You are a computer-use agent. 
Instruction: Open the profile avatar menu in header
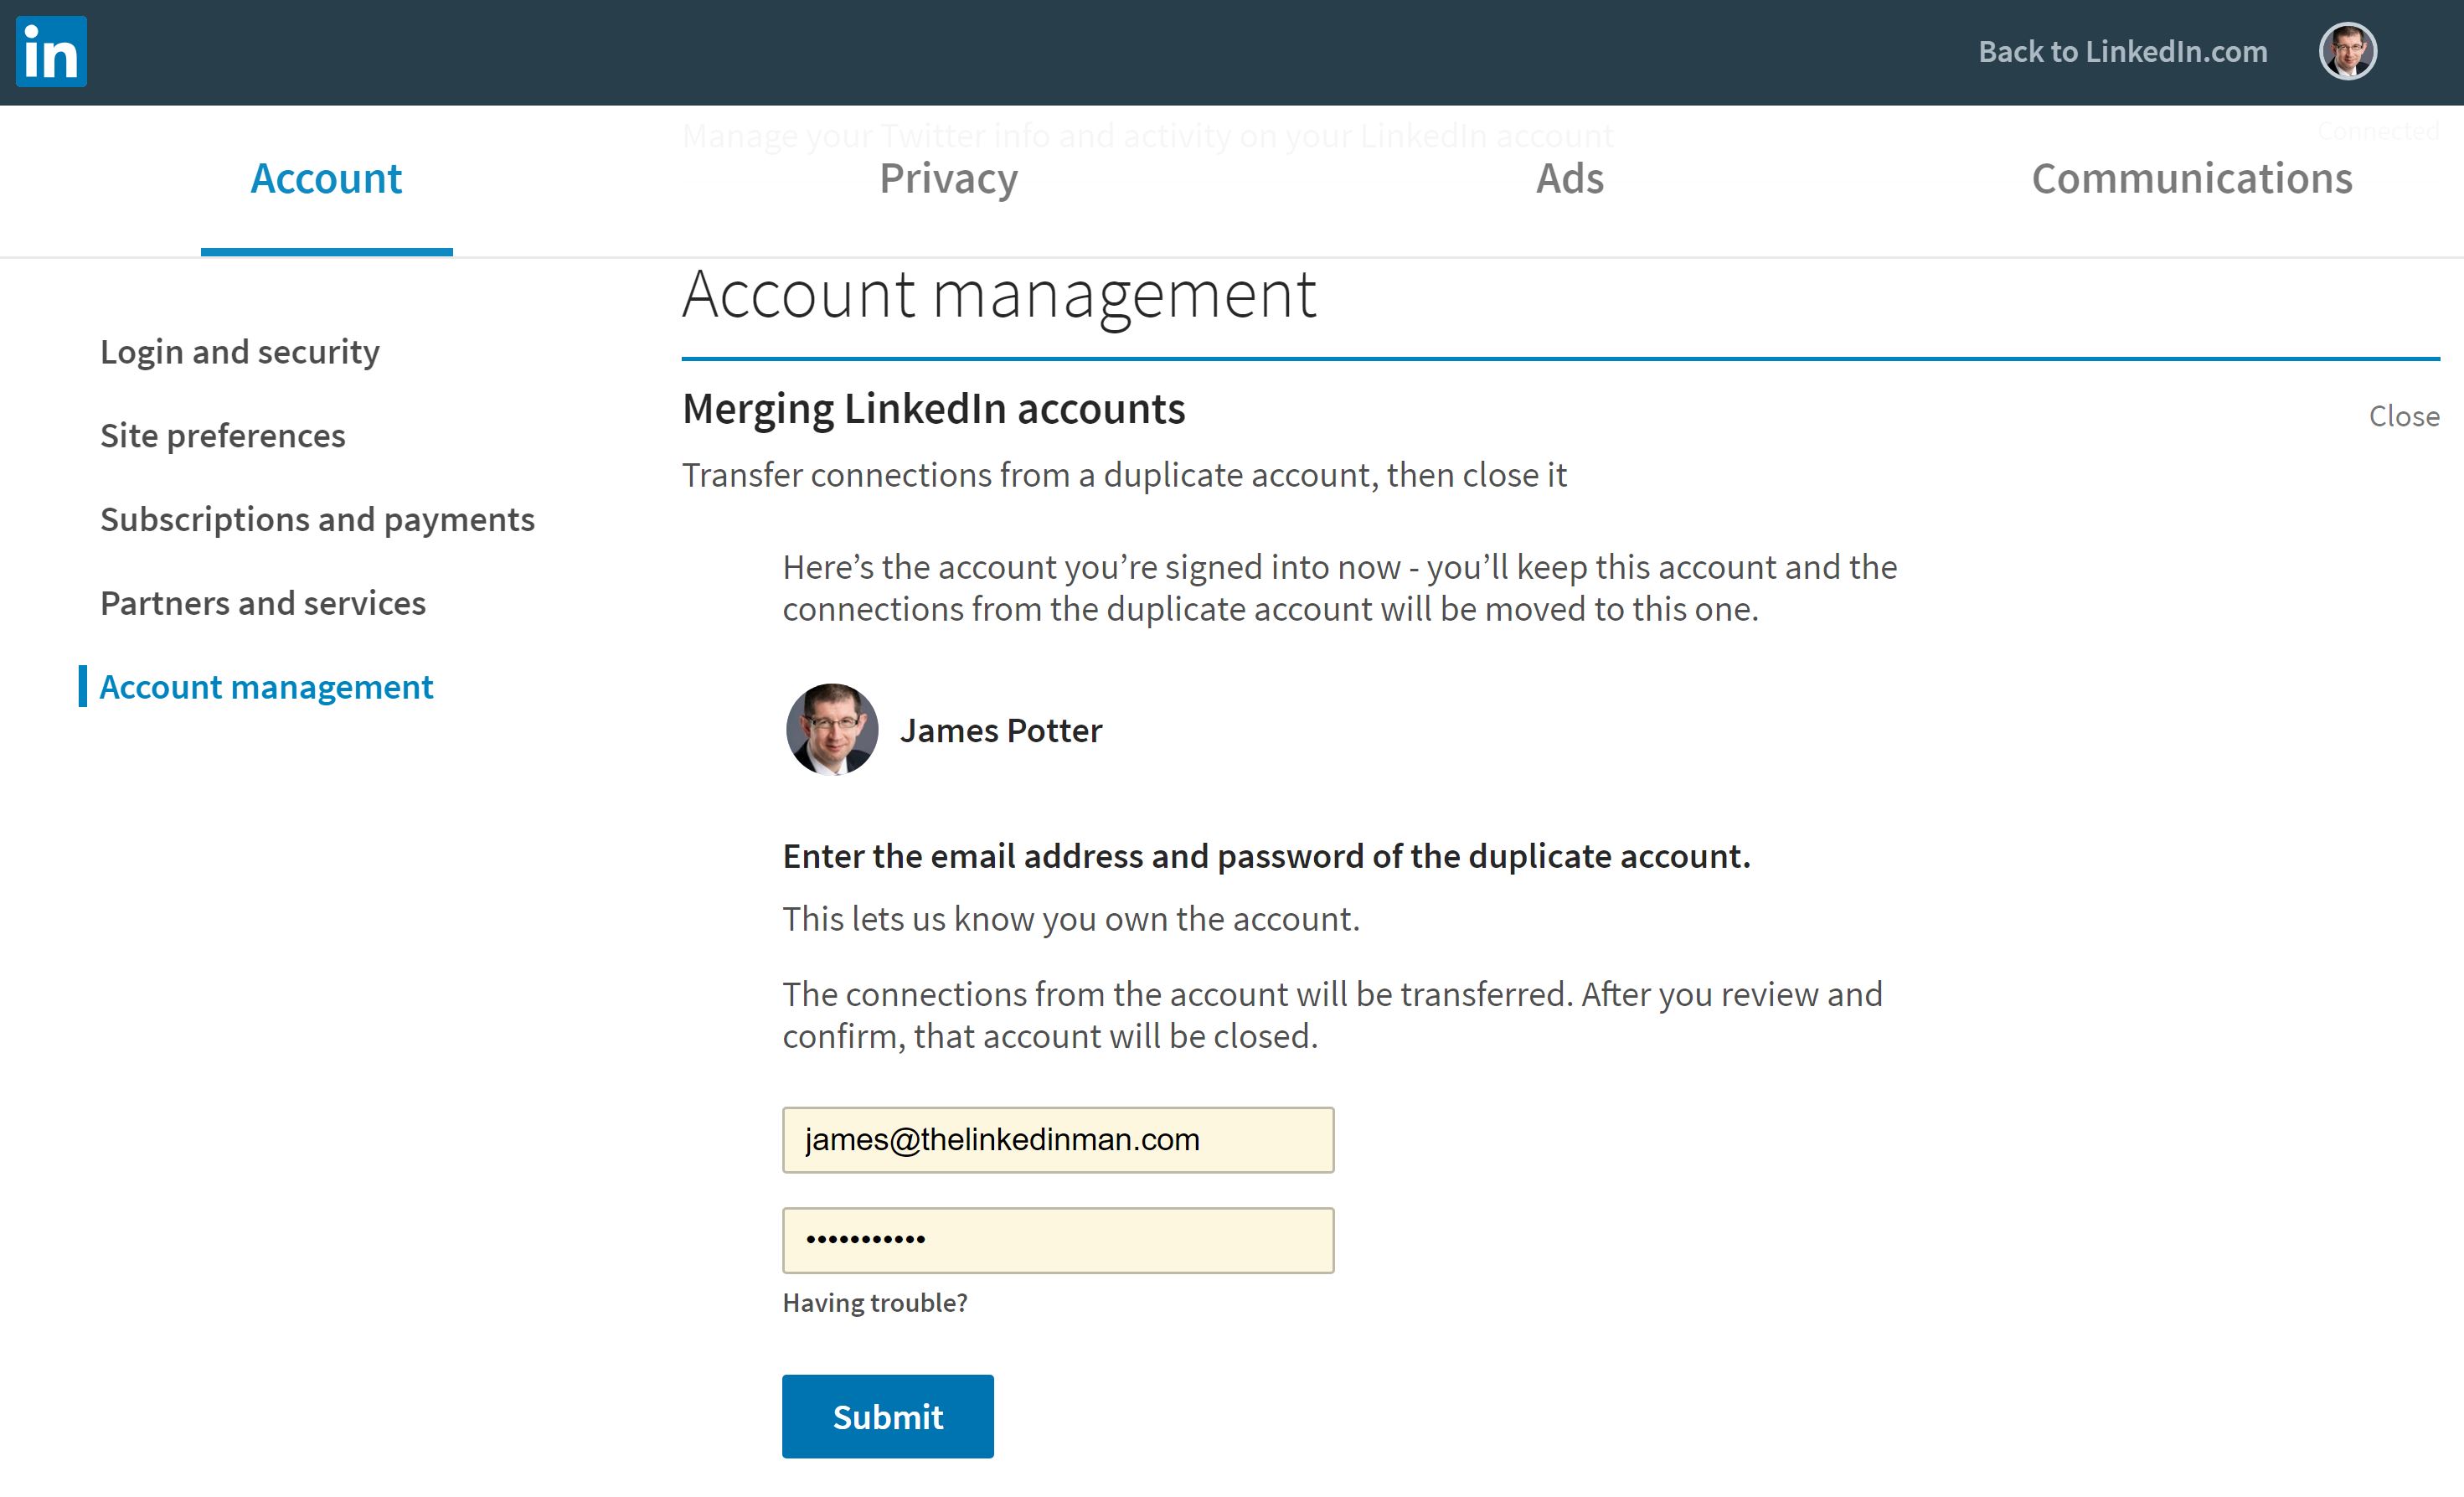(x=2347, y=51)
